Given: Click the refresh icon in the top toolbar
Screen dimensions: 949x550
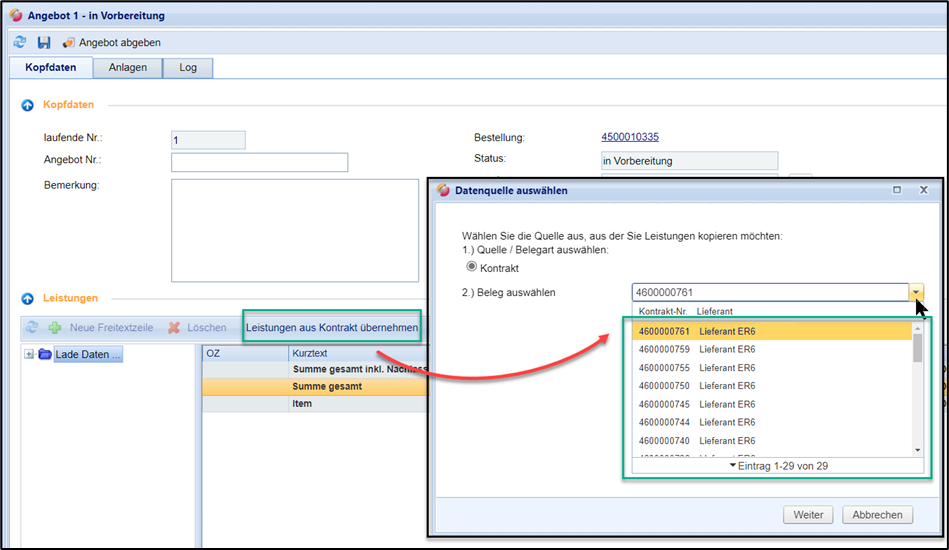Looking at the screenshot, I should point(20,43).
